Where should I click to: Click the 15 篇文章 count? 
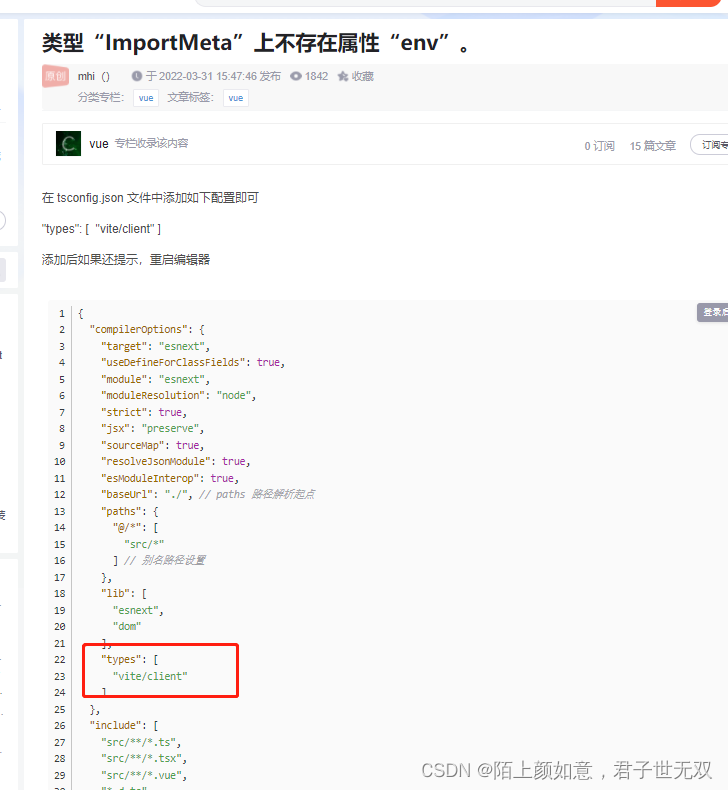[x=652, y=146]
